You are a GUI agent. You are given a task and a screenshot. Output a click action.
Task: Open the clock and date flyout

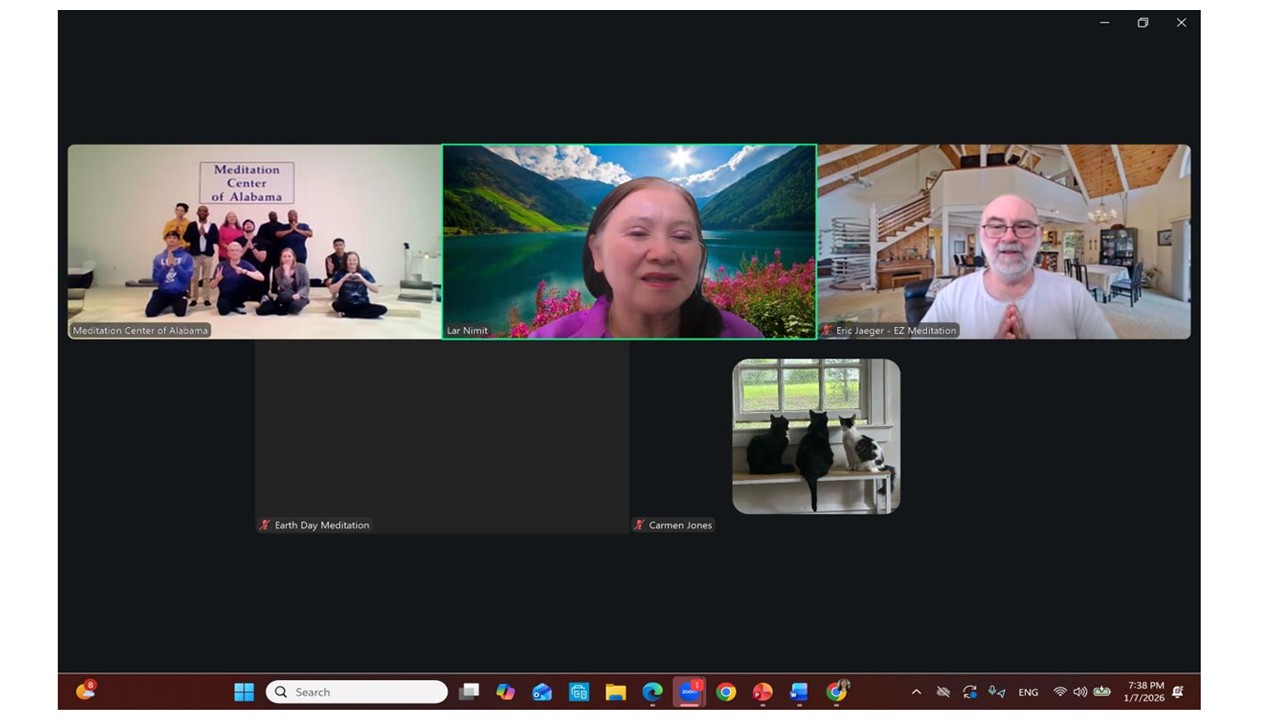point(1145,692)
